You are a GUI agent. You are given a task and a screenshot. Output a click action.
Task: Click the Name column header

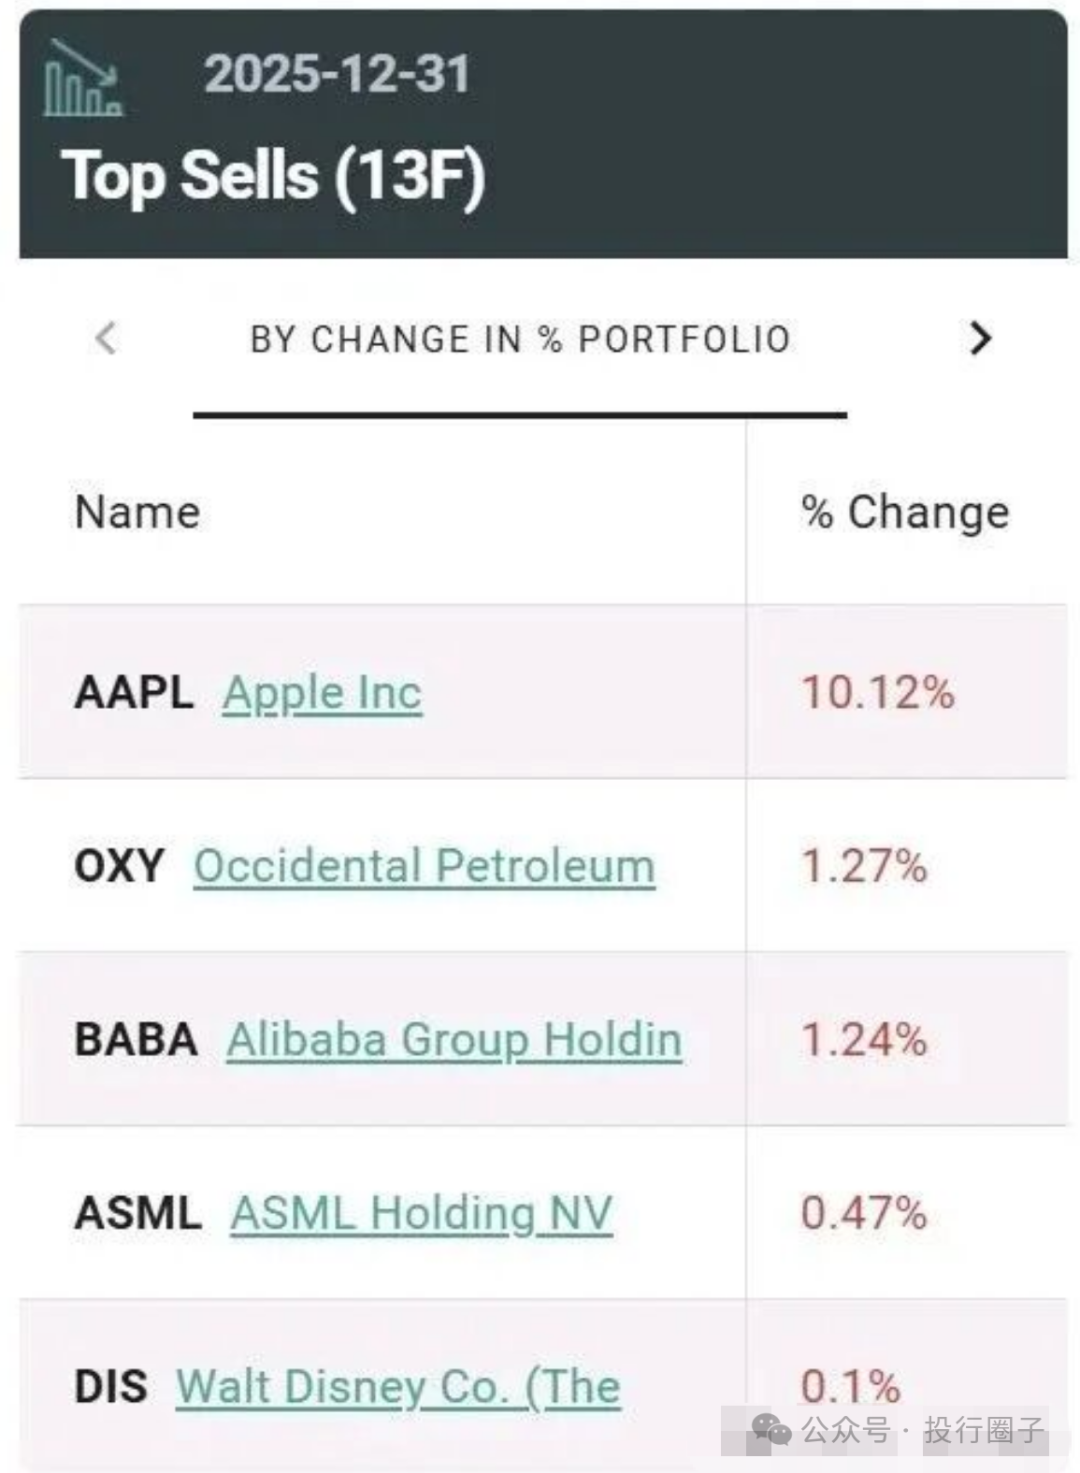pos(138,512)
